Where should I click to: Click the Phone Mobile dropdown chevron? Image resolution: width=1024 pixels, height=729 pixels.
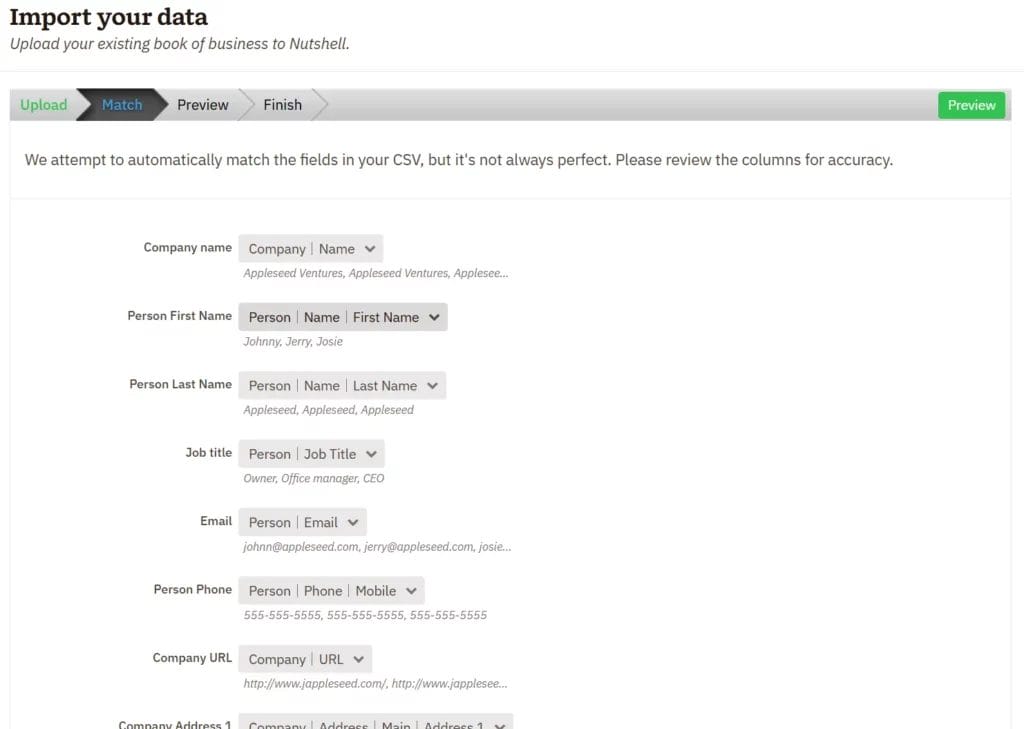click(x=411, y=591)
